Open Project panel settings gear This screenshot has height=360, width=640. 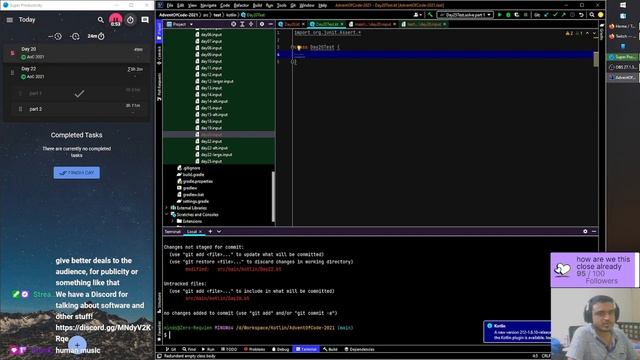pyautogui.click(x=262, y=24)
